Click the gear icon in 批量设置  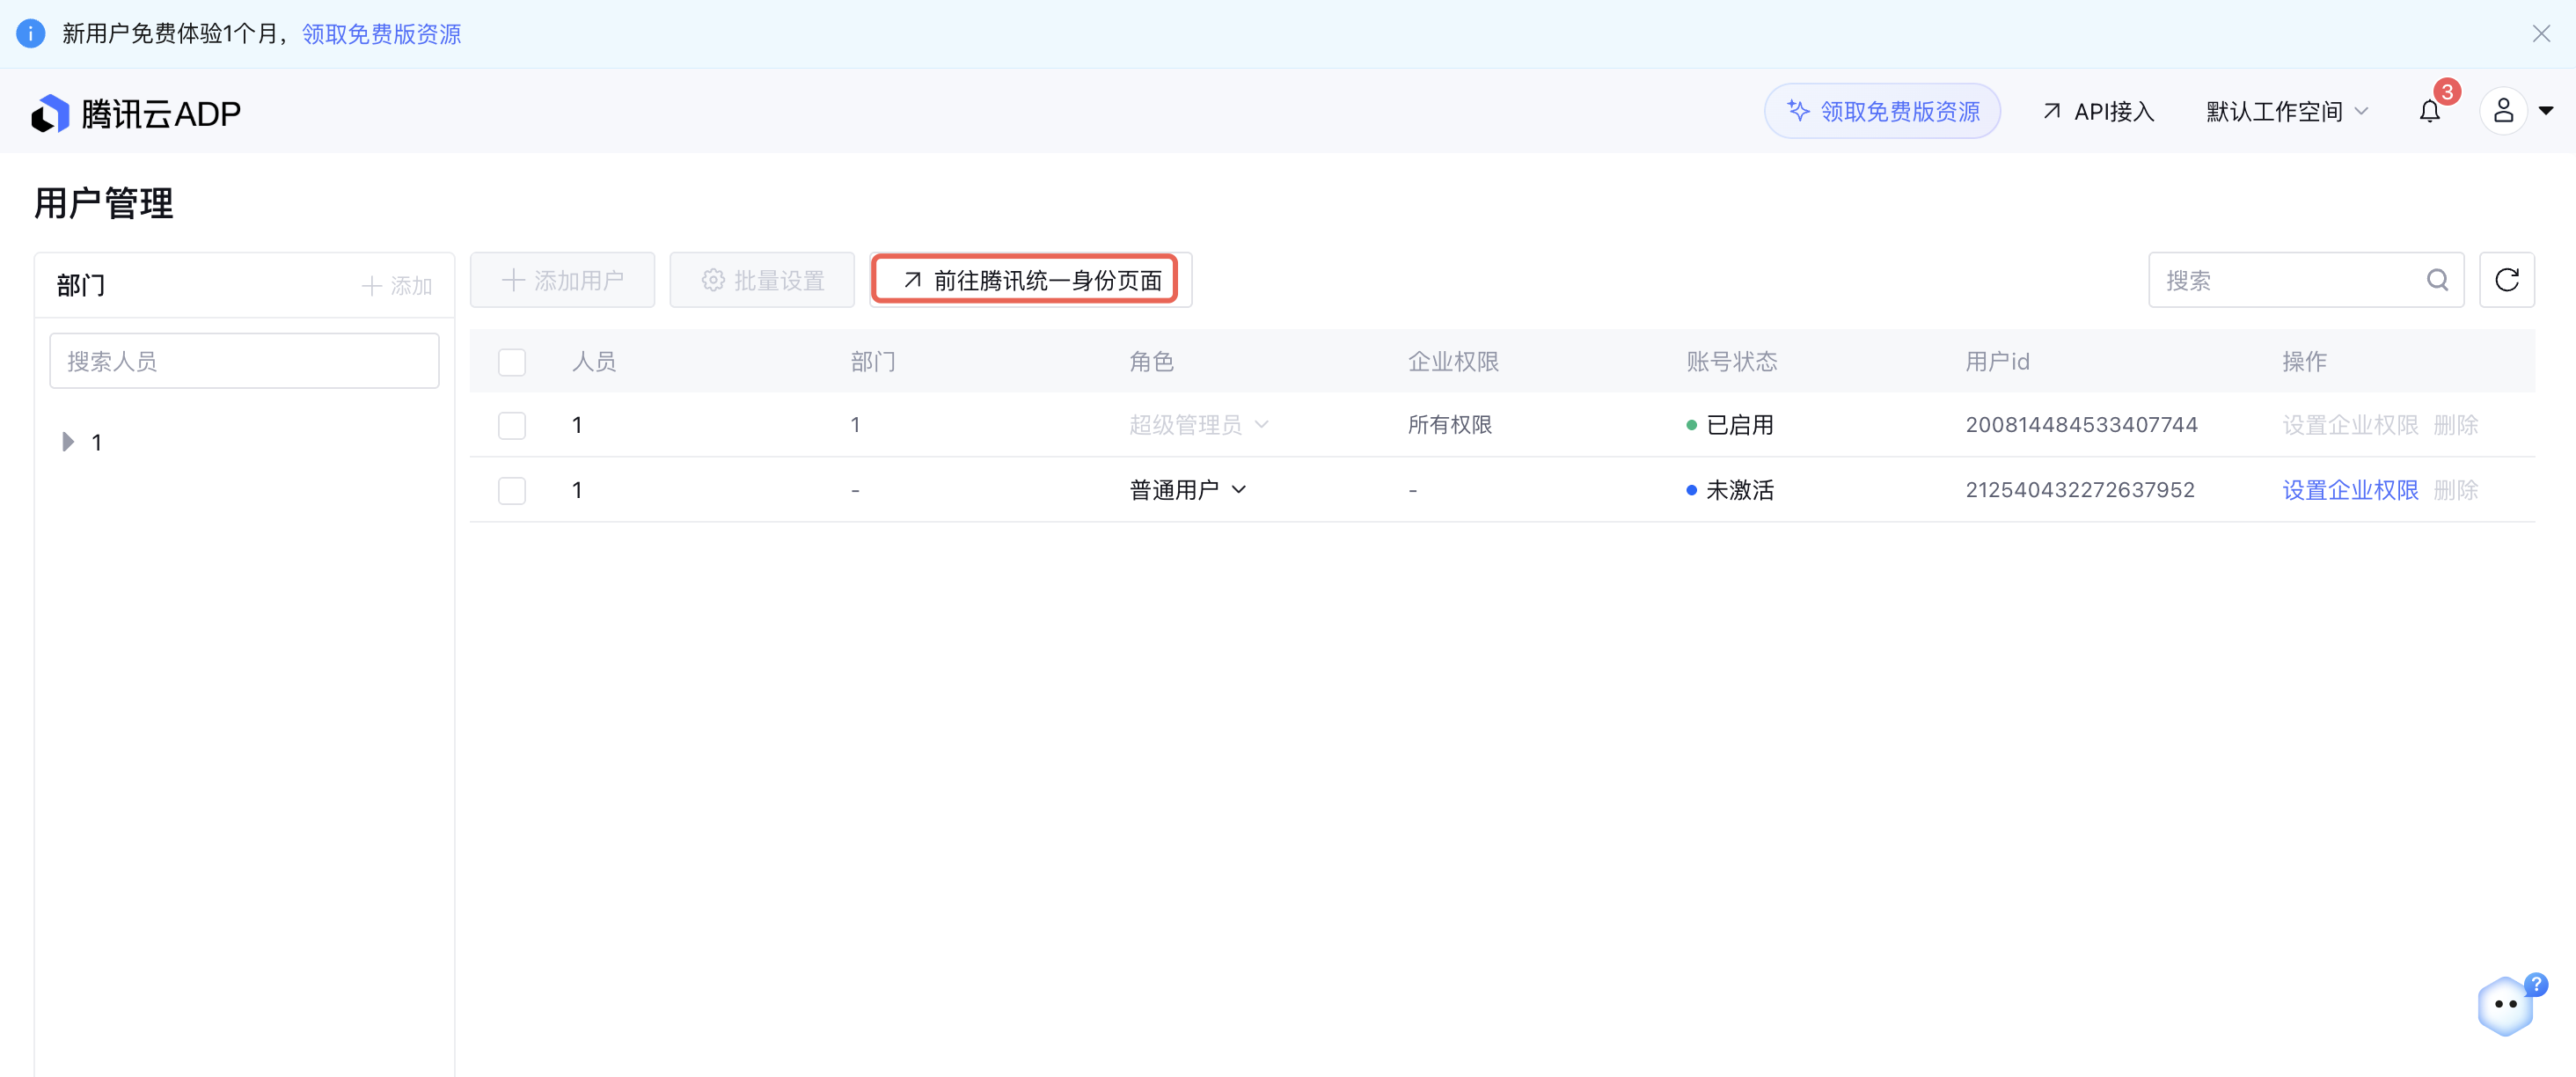713,280
